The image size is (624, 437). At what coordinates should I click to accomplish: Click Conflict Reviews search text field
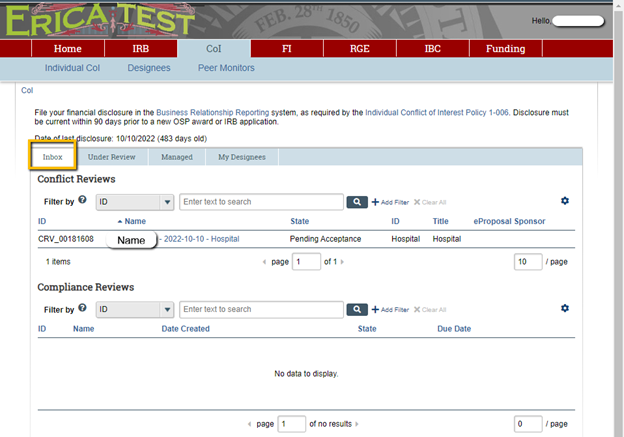pyautogui.click(x=261, y=202)
